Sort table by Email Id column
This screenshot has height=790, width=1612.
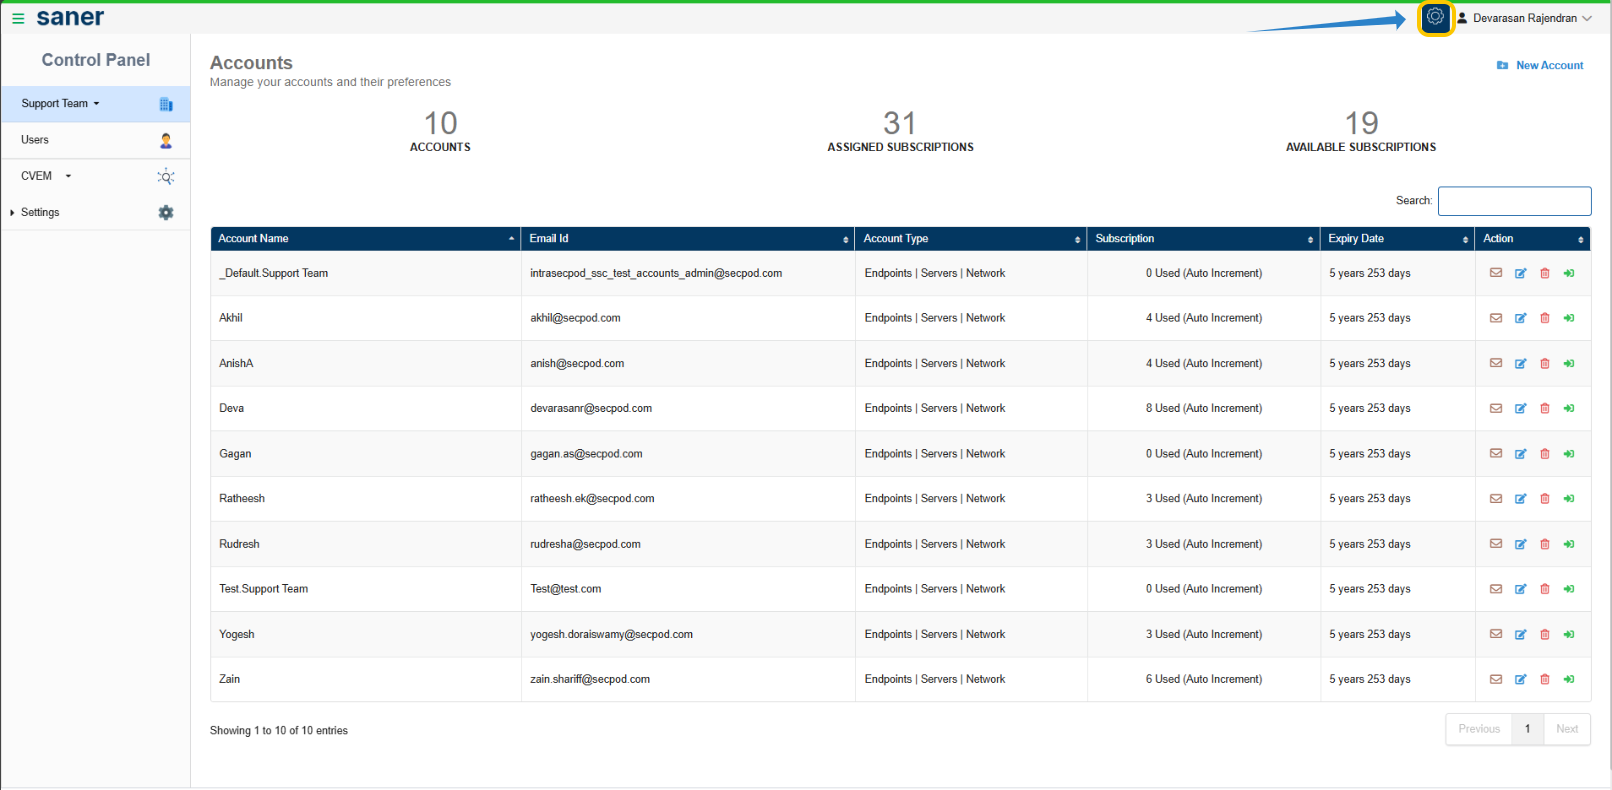tap(688, 239)
